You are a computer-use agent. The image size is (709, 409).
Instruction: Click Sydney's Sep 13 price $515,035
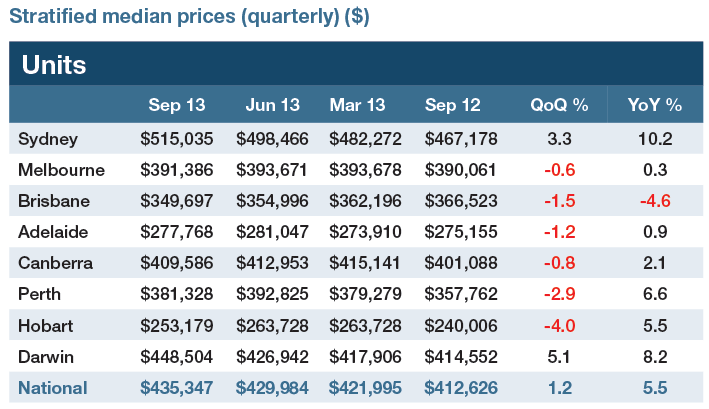click(x=177, y=138)
